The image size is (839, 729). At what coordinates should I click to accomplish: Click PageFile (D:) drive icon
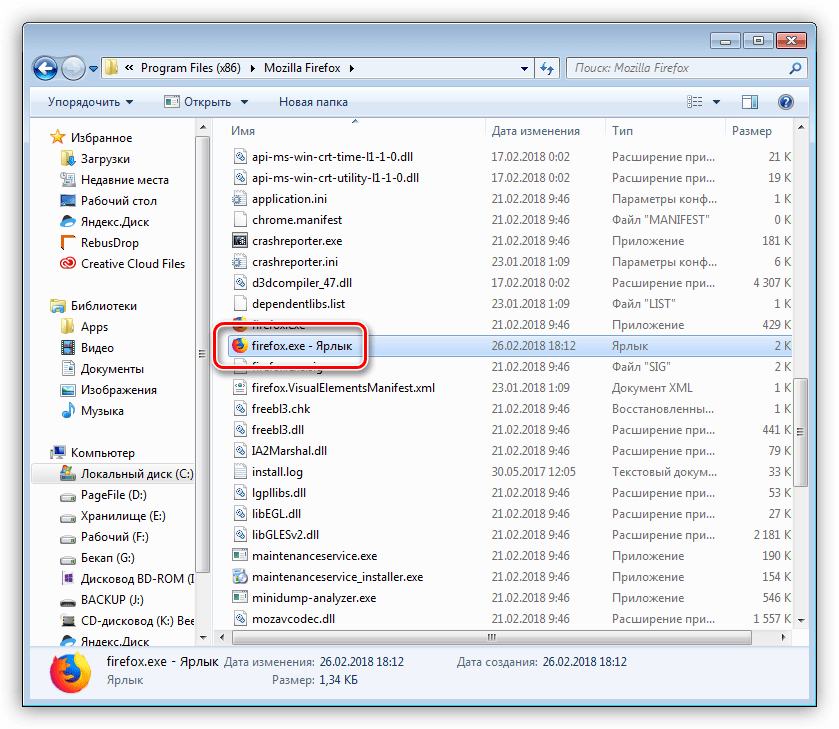(68, 496)
